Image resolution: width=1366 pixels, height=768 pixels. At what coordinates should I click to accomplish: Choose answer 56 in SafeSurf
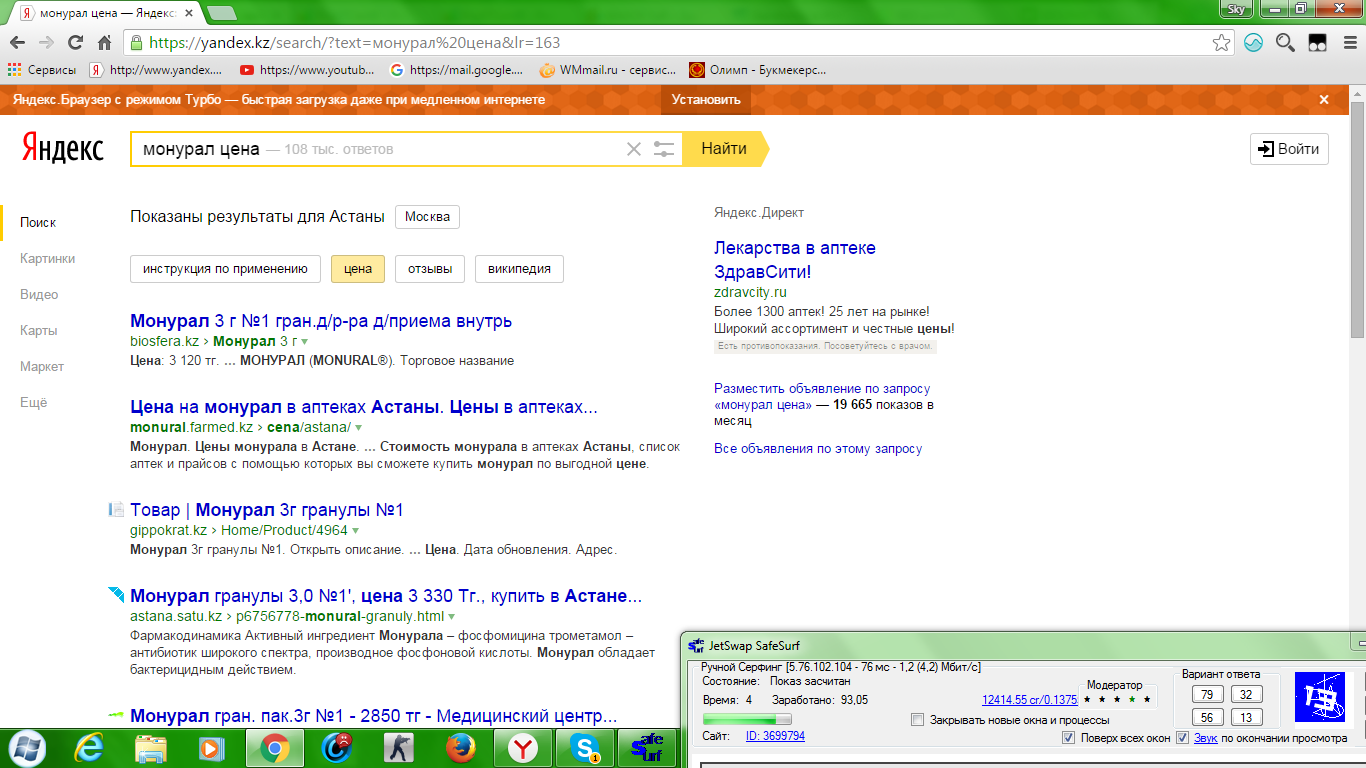click(x=1207, y=717)
